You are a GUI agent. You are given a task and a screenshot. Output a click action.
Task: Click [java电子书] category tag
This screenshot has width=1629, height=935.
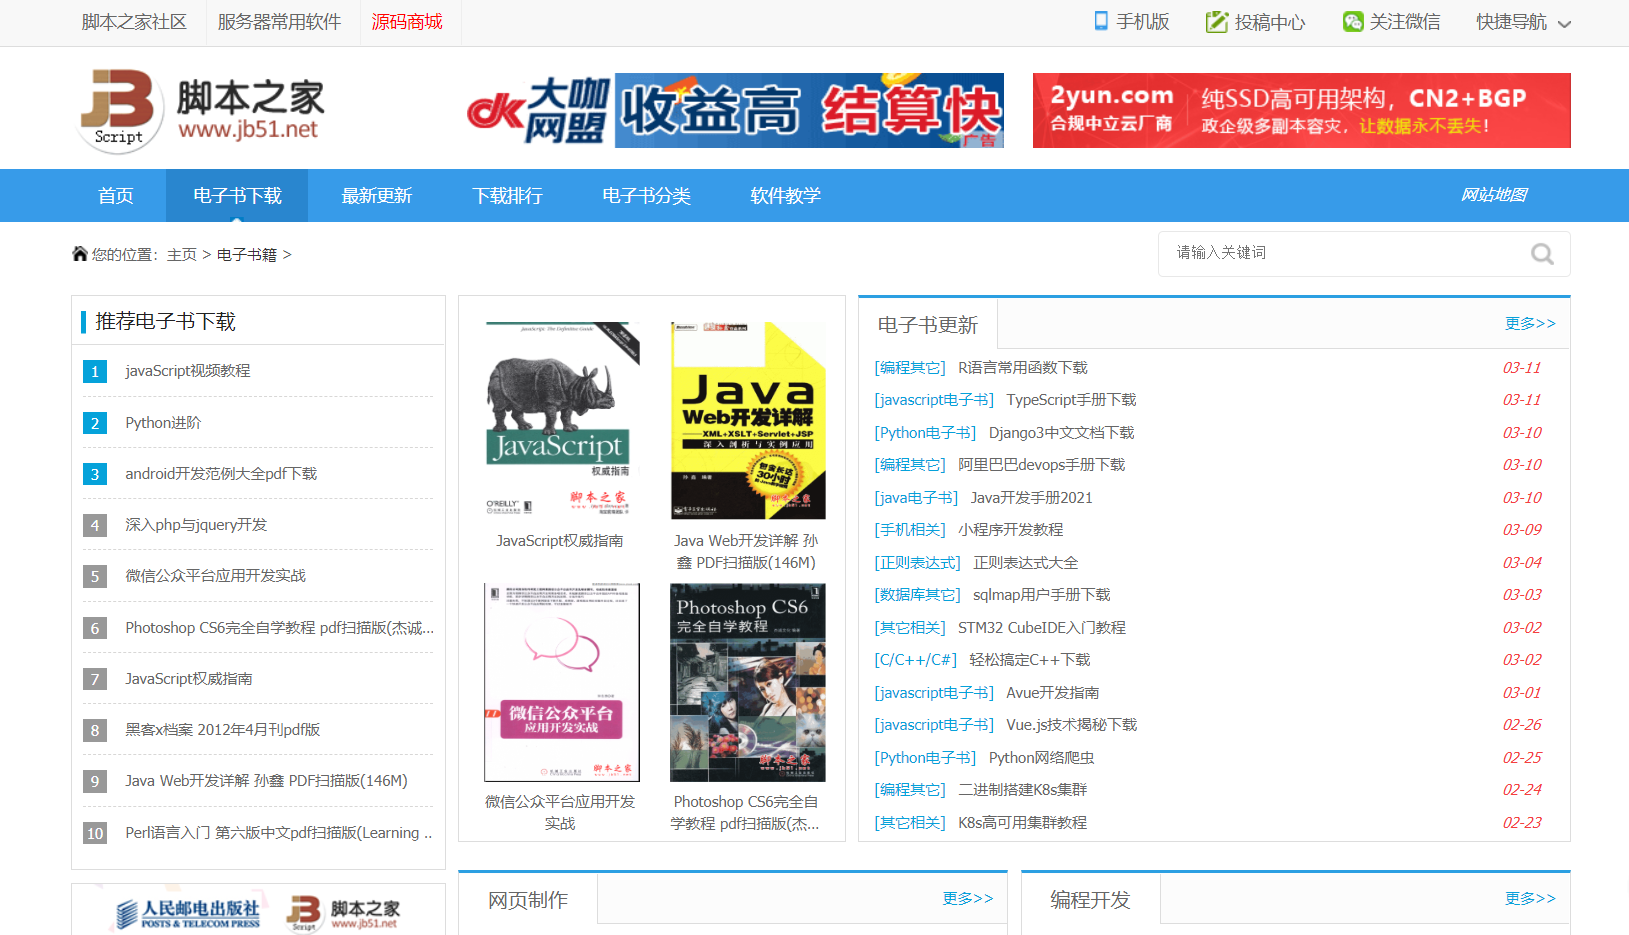(x=916, y=498)
